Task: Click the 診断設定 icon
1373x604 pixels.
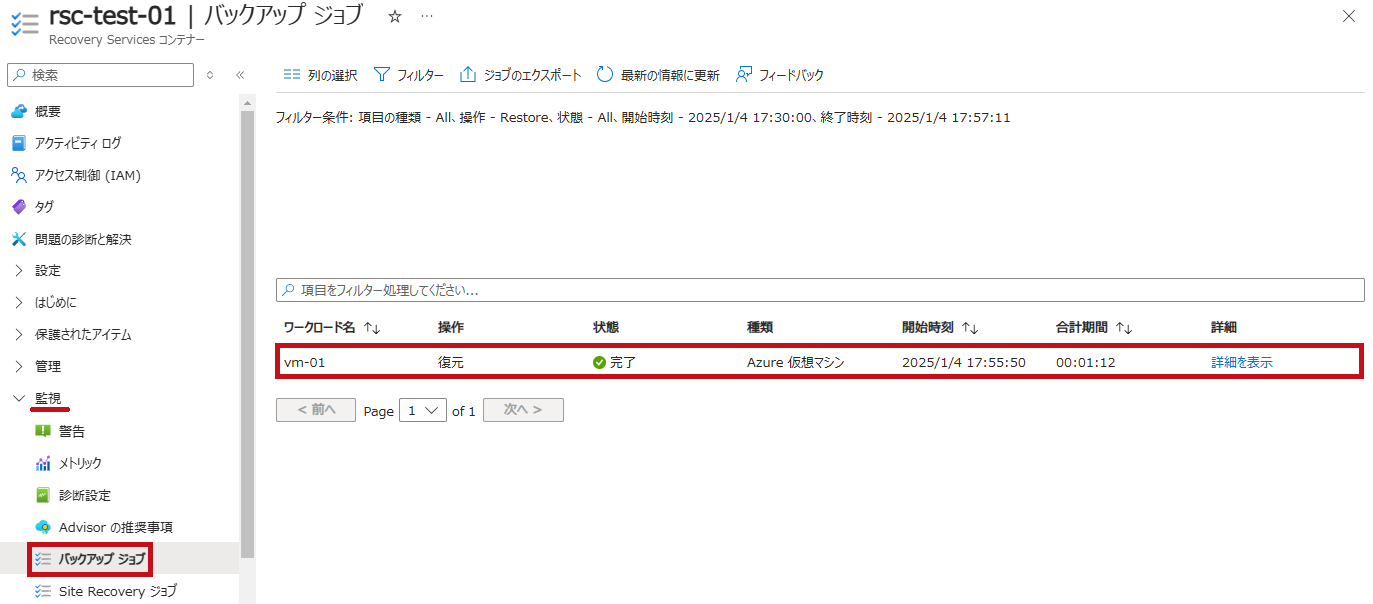Action: coord(42,495)
